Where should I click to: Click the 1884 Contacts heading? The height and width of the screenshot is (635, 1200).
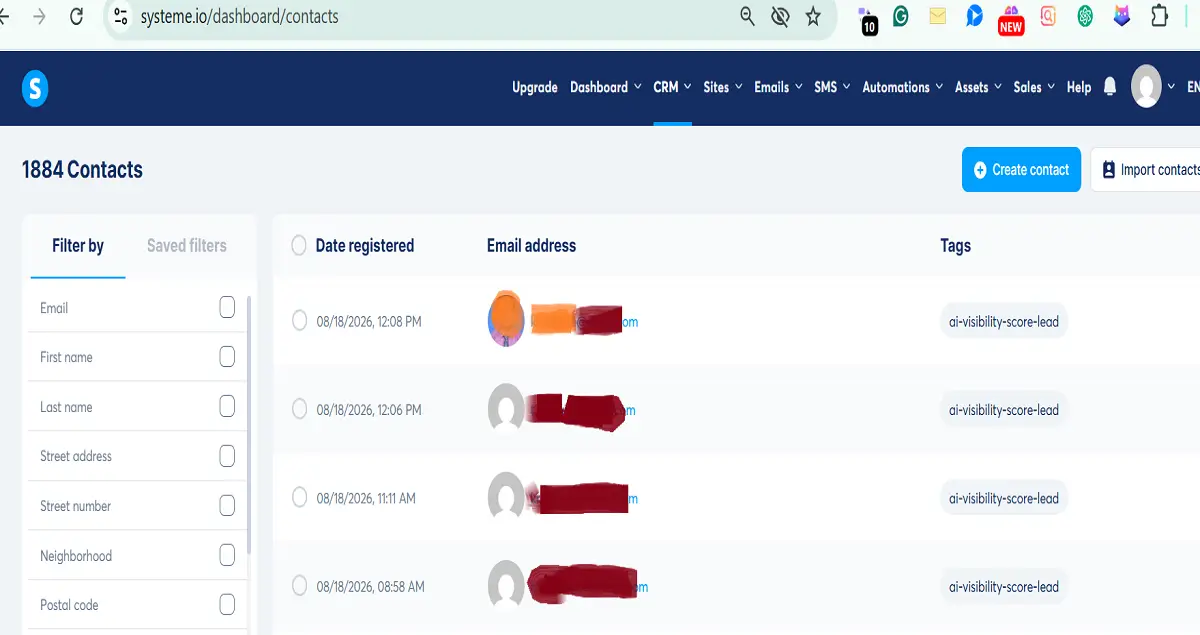[x=82, y=170]
